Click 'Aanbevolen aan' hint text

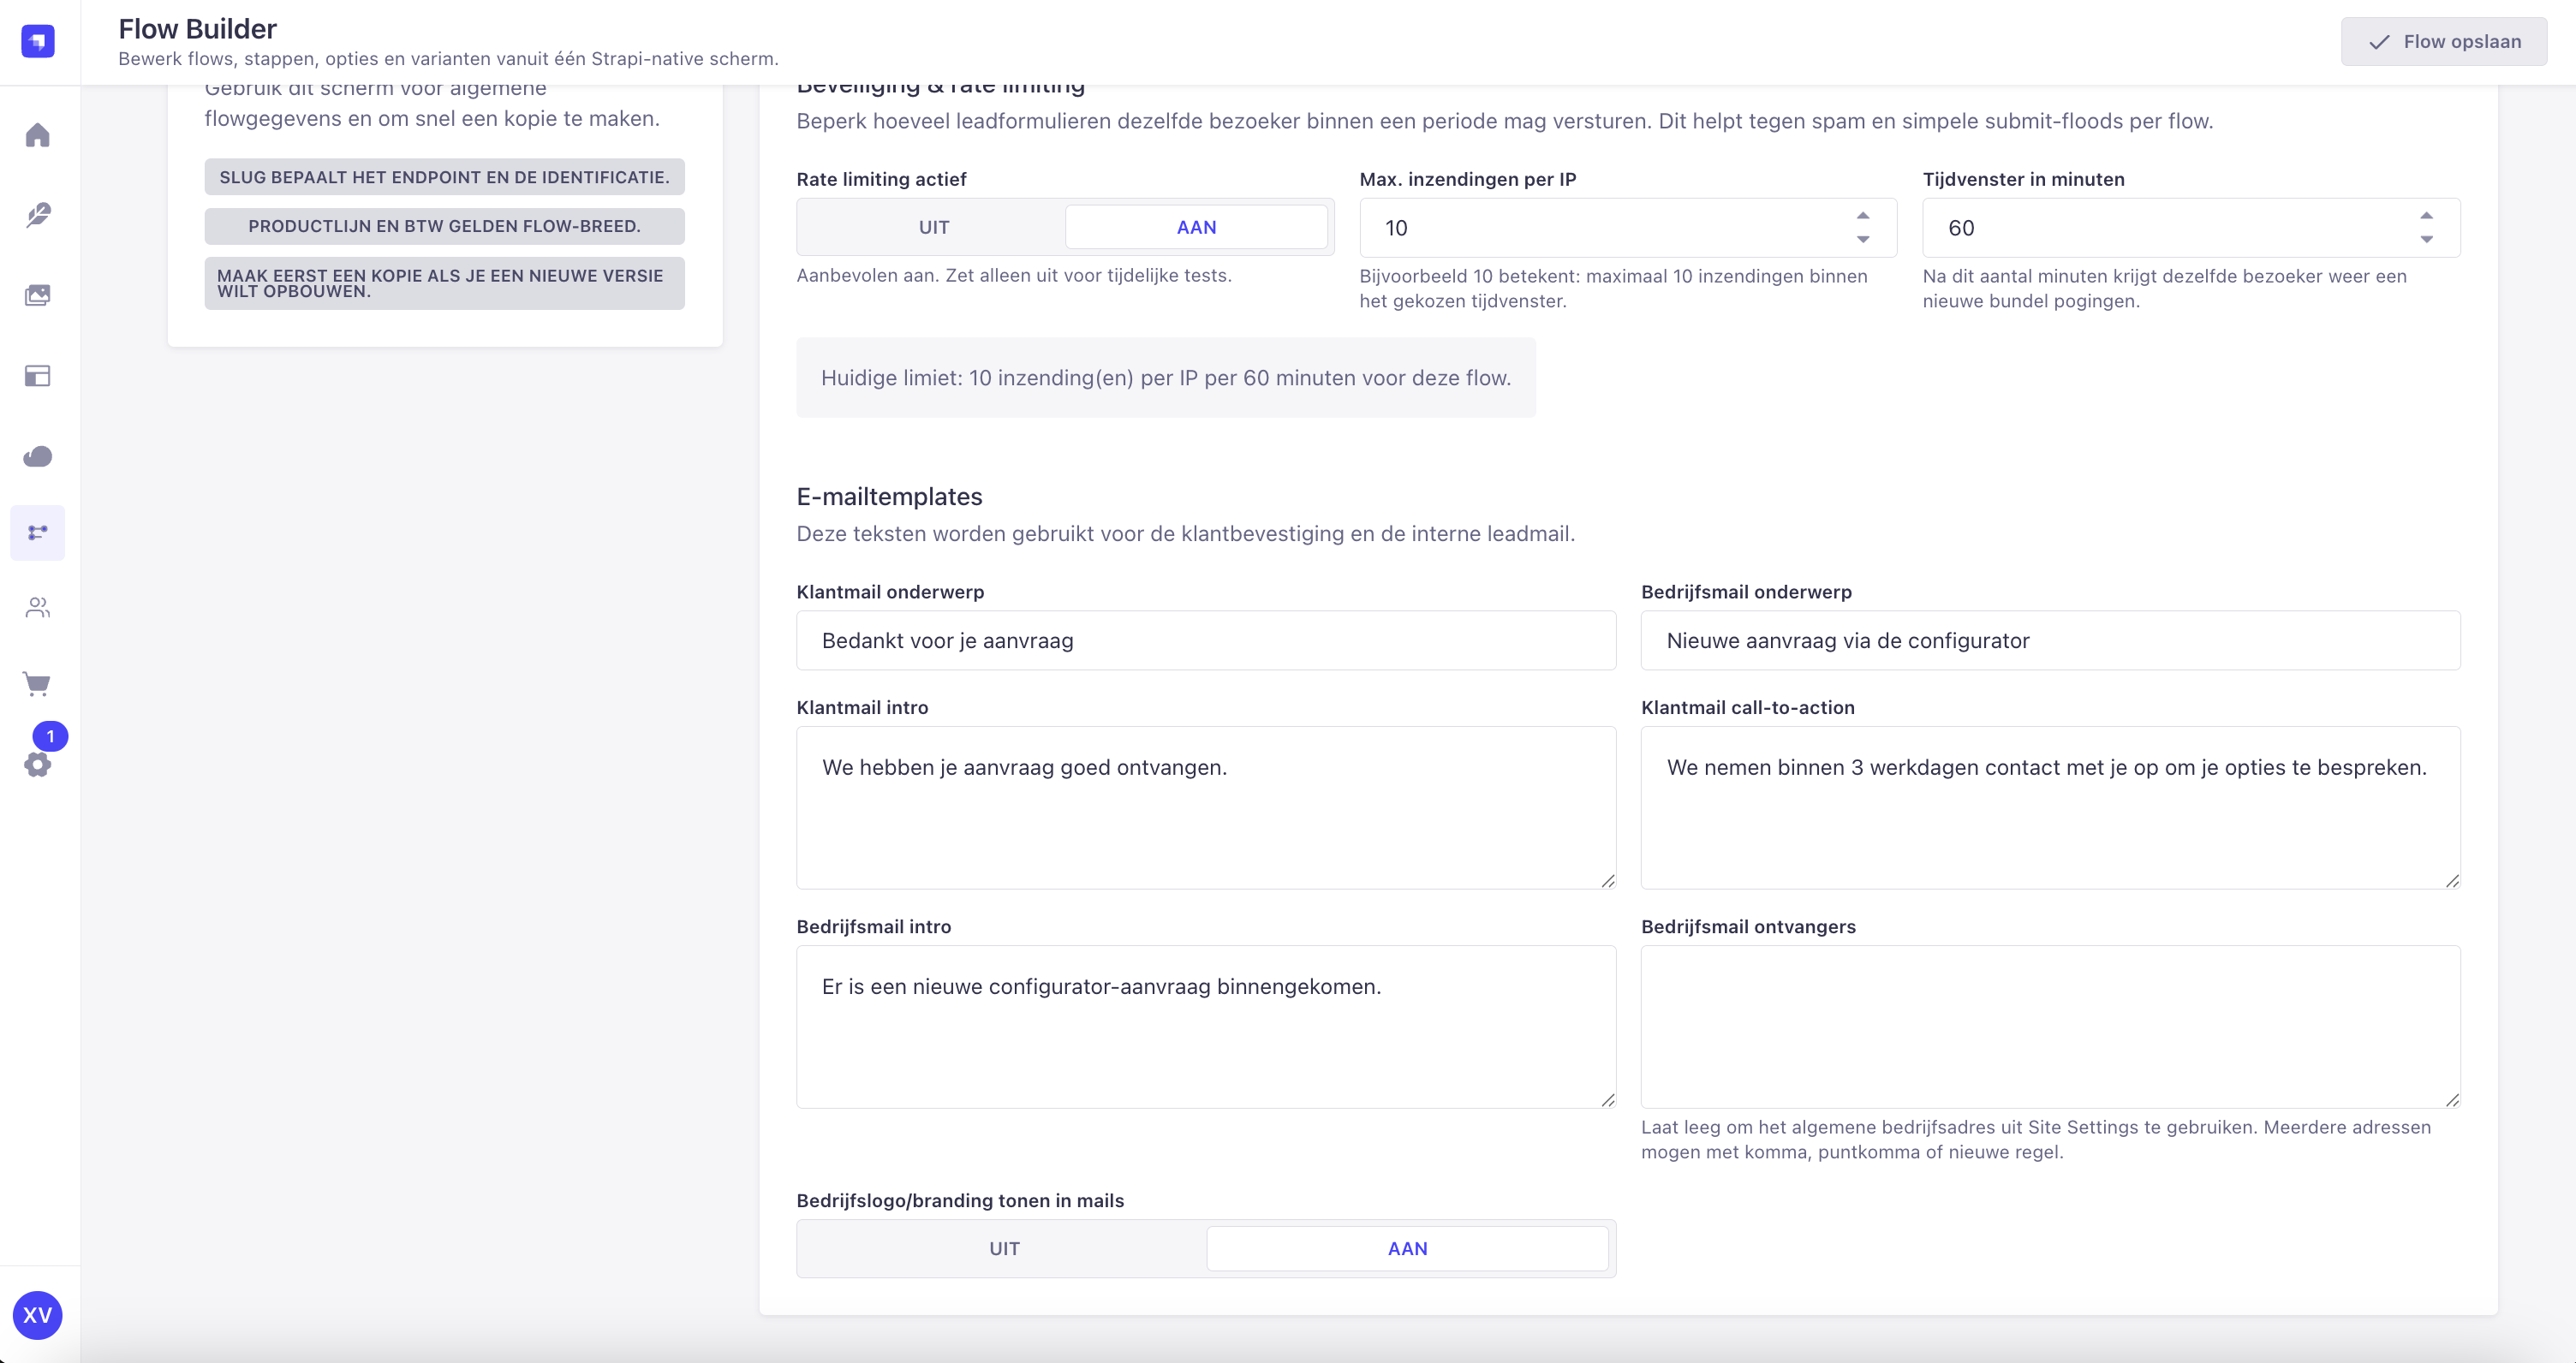tap(1014, 275)
